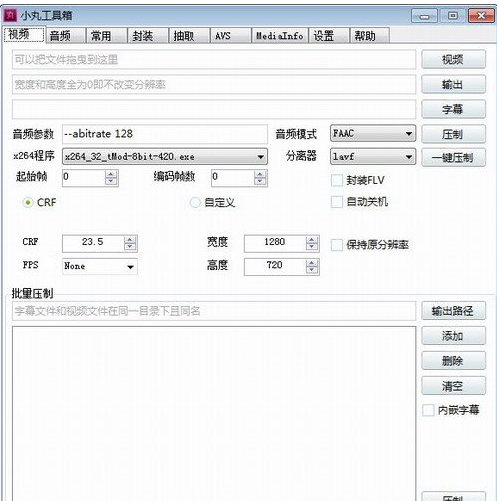Increase the 高度 height value with up arrow
Screen dimensions: 497x501
point(312,263)
